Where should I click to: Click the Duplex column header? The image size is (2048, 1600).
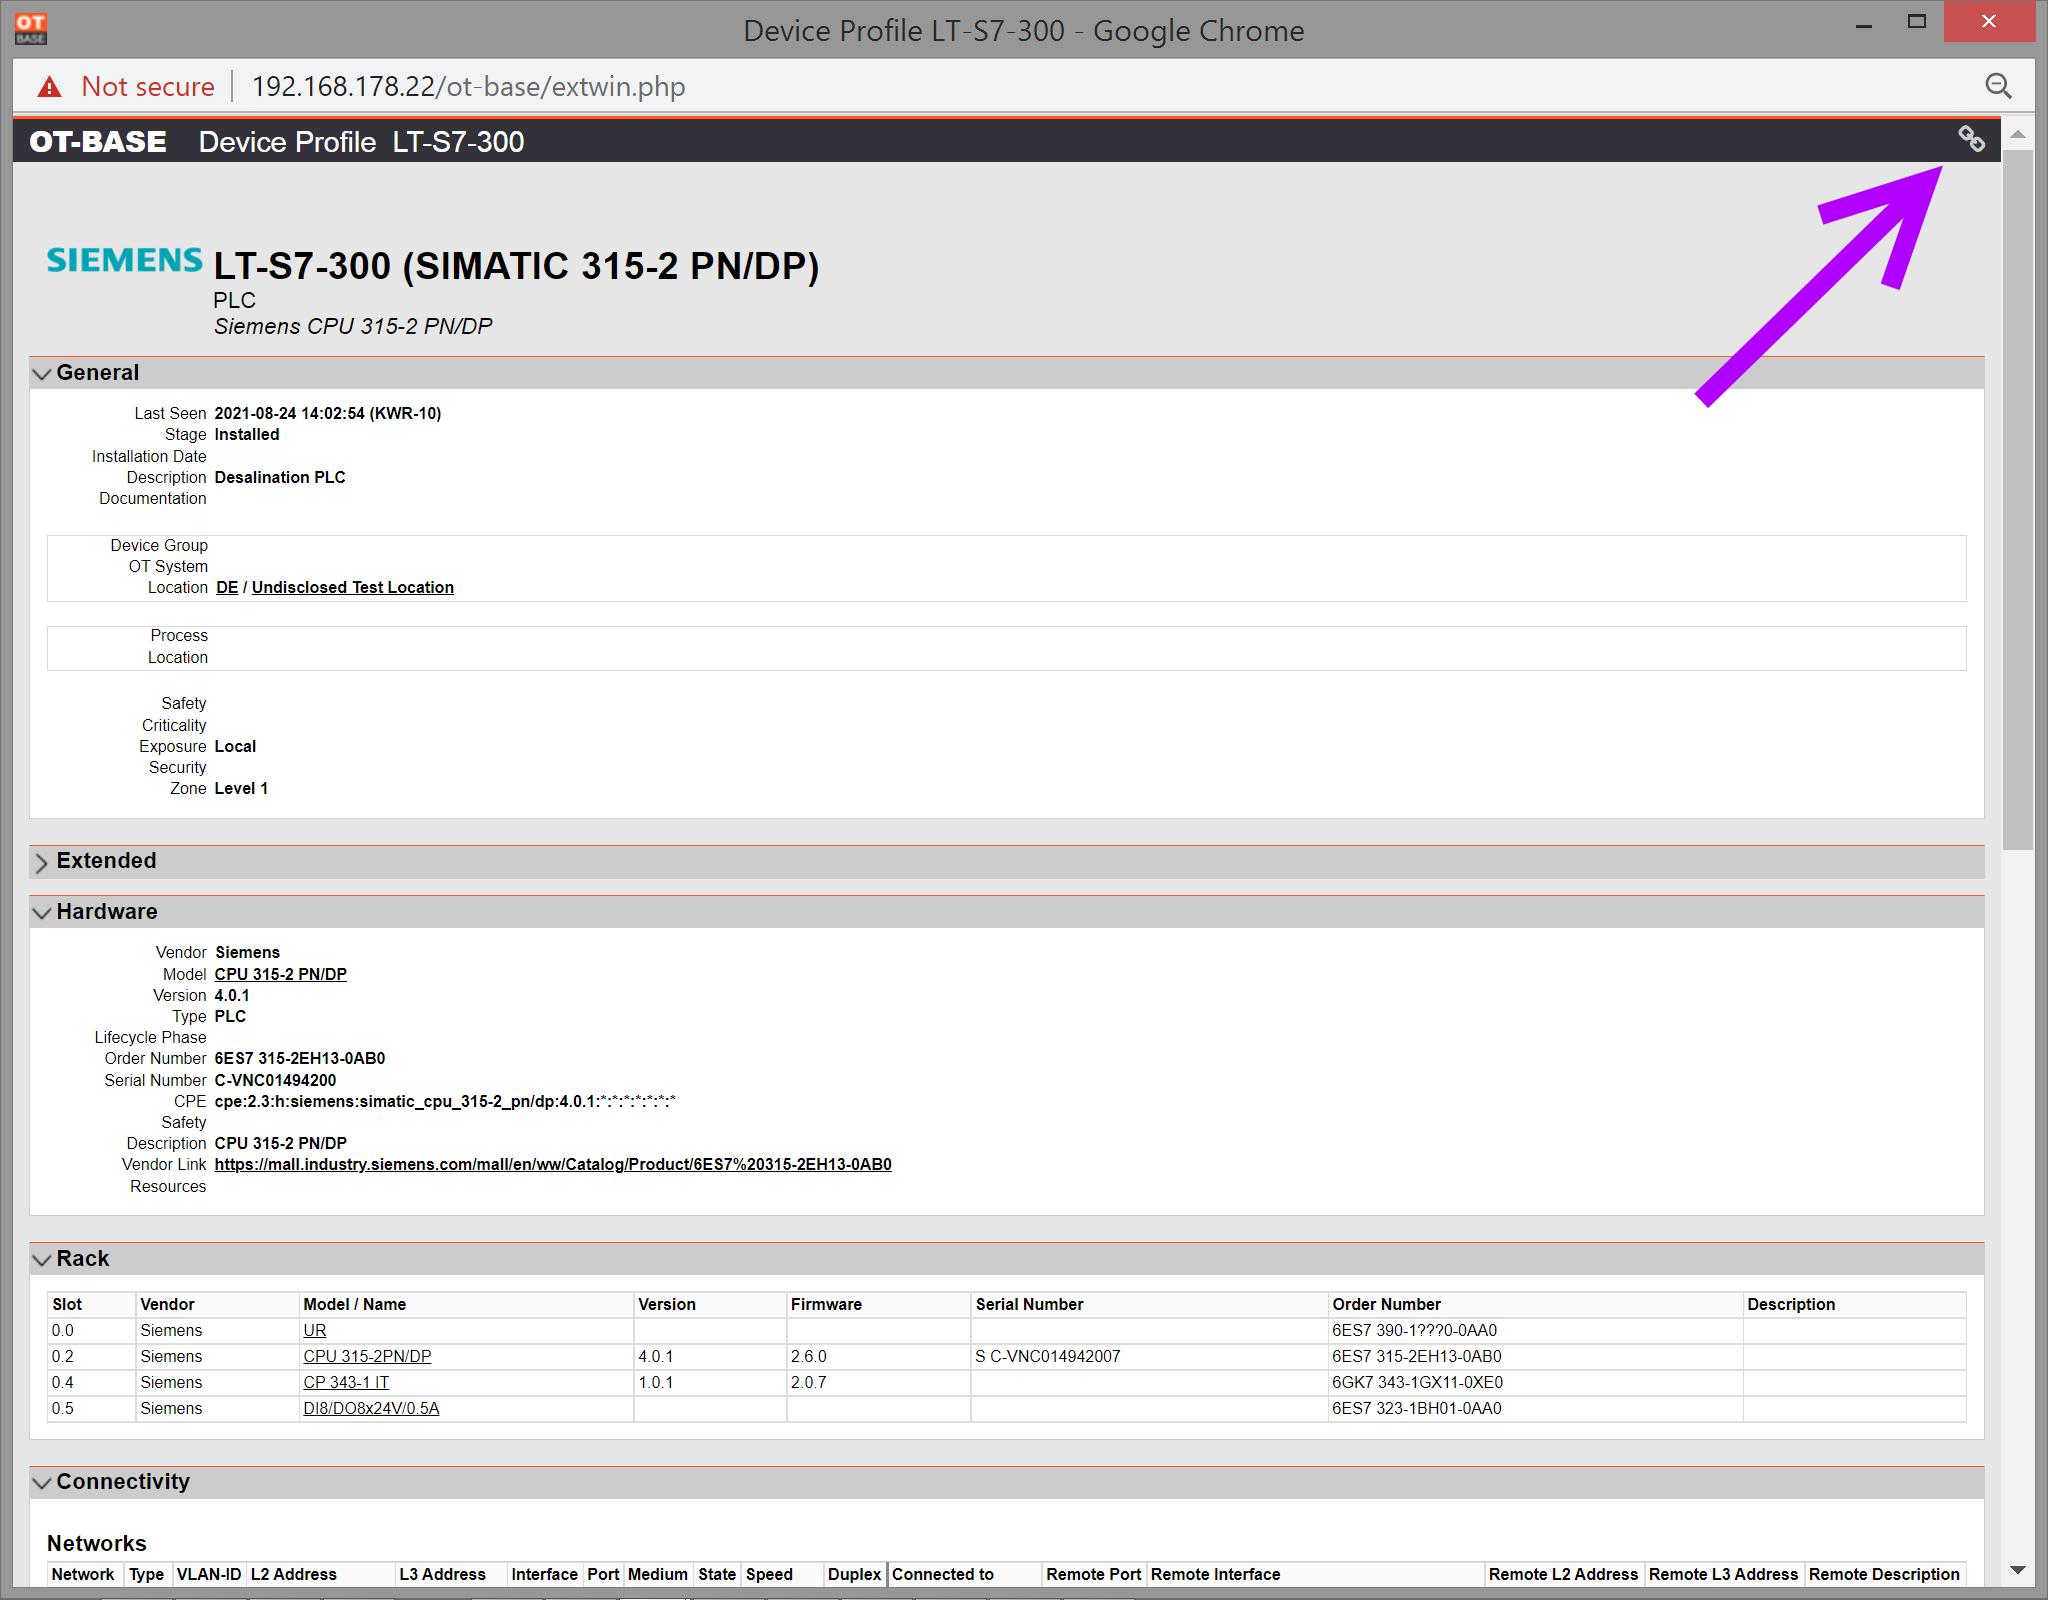[x=854, y=1574]
